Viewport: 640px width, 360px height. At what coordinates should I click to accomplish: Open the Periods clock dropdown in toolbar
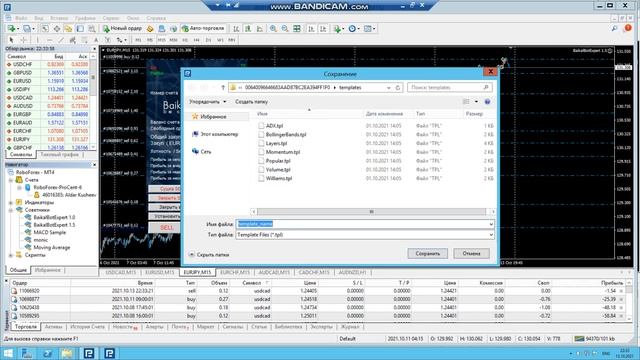[x=353, y=29]
